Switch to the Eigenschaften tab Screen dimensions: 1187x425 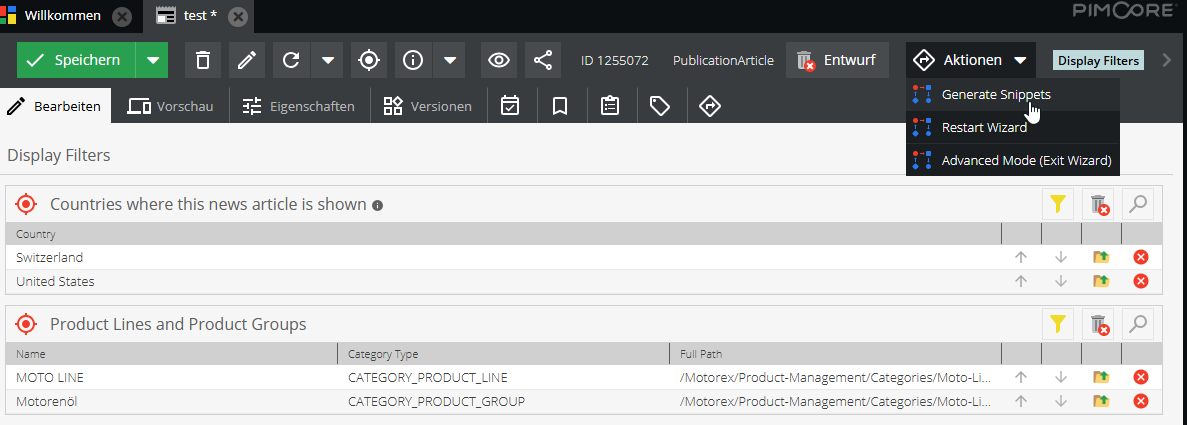300,106
